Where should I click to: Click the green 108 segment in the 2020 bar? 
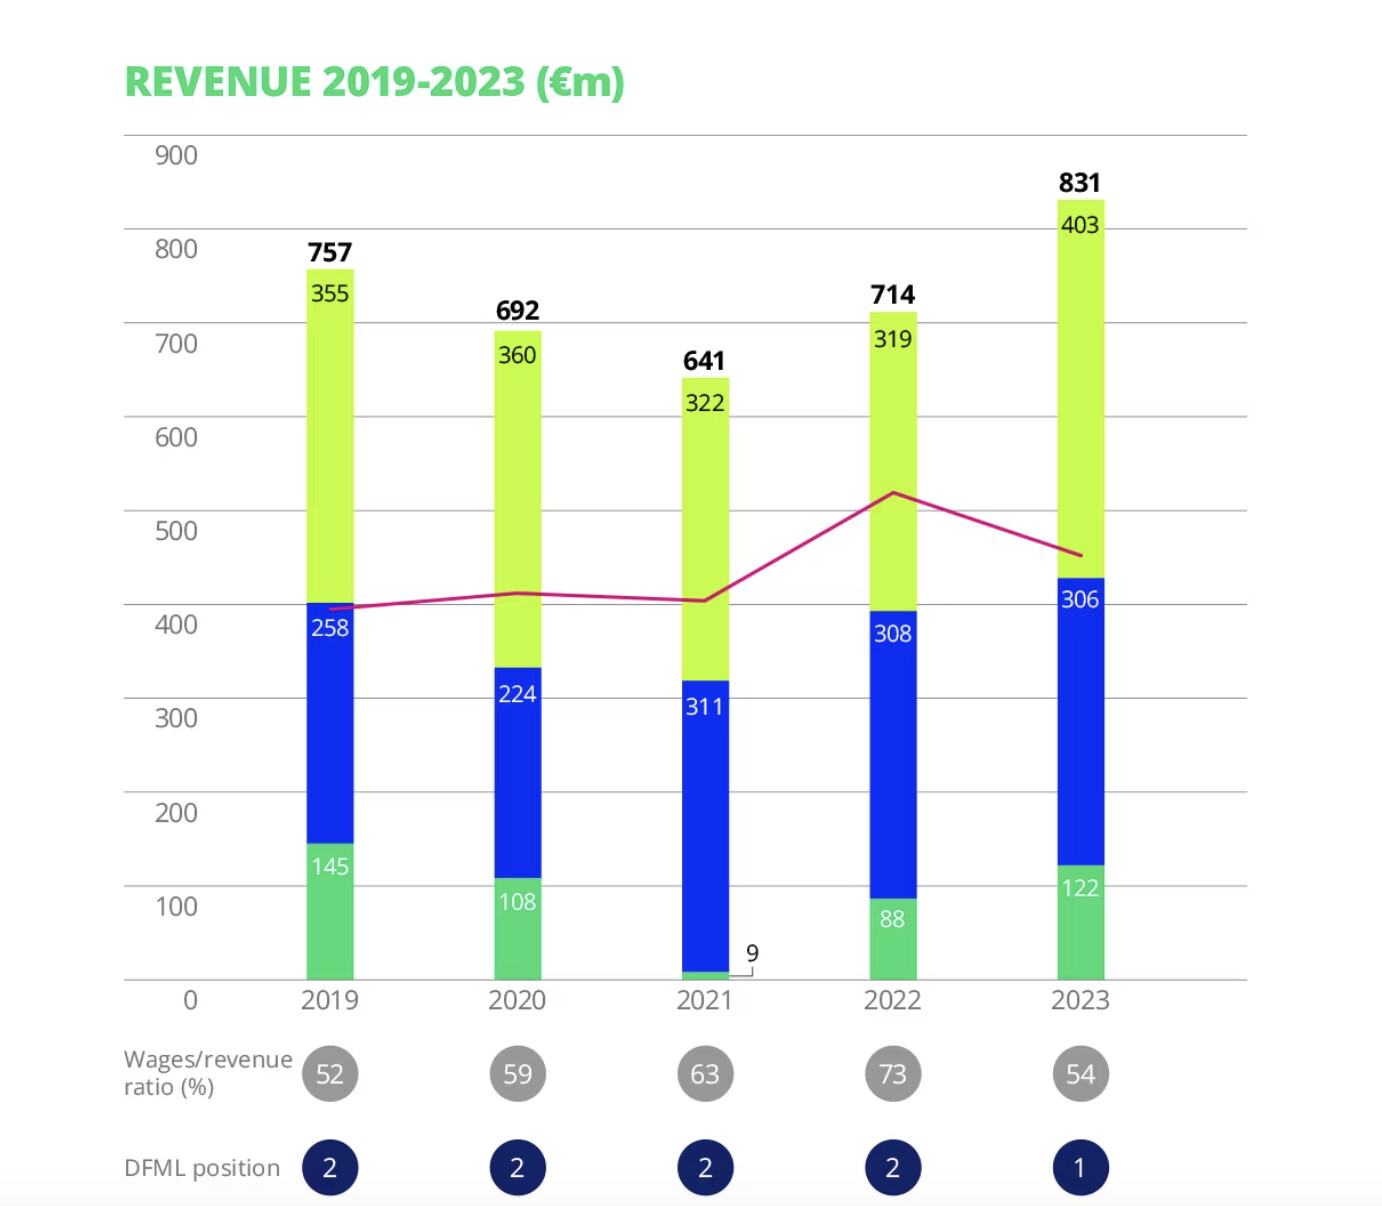point(517,930)
